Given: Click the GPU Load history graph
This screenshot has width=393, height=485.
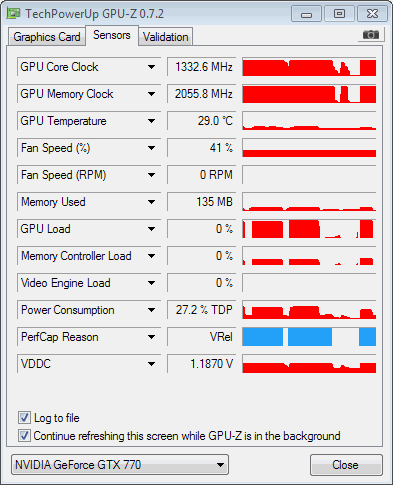Looking at the screenshot, I should point(309,229).
